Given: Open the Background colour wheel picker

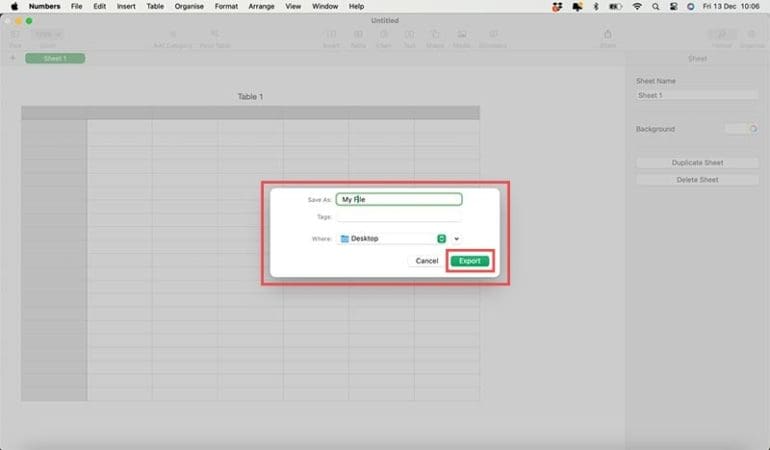Looking at the screenshot, I should [x=753, y=129].
